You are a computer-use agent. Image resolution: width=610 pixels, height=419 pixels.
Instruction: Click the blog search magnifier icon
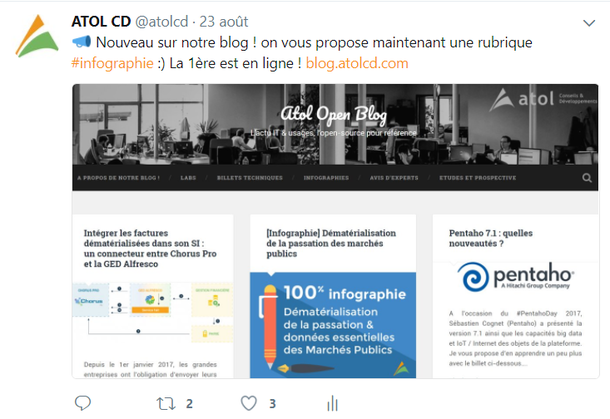click(x=587, y=178)
